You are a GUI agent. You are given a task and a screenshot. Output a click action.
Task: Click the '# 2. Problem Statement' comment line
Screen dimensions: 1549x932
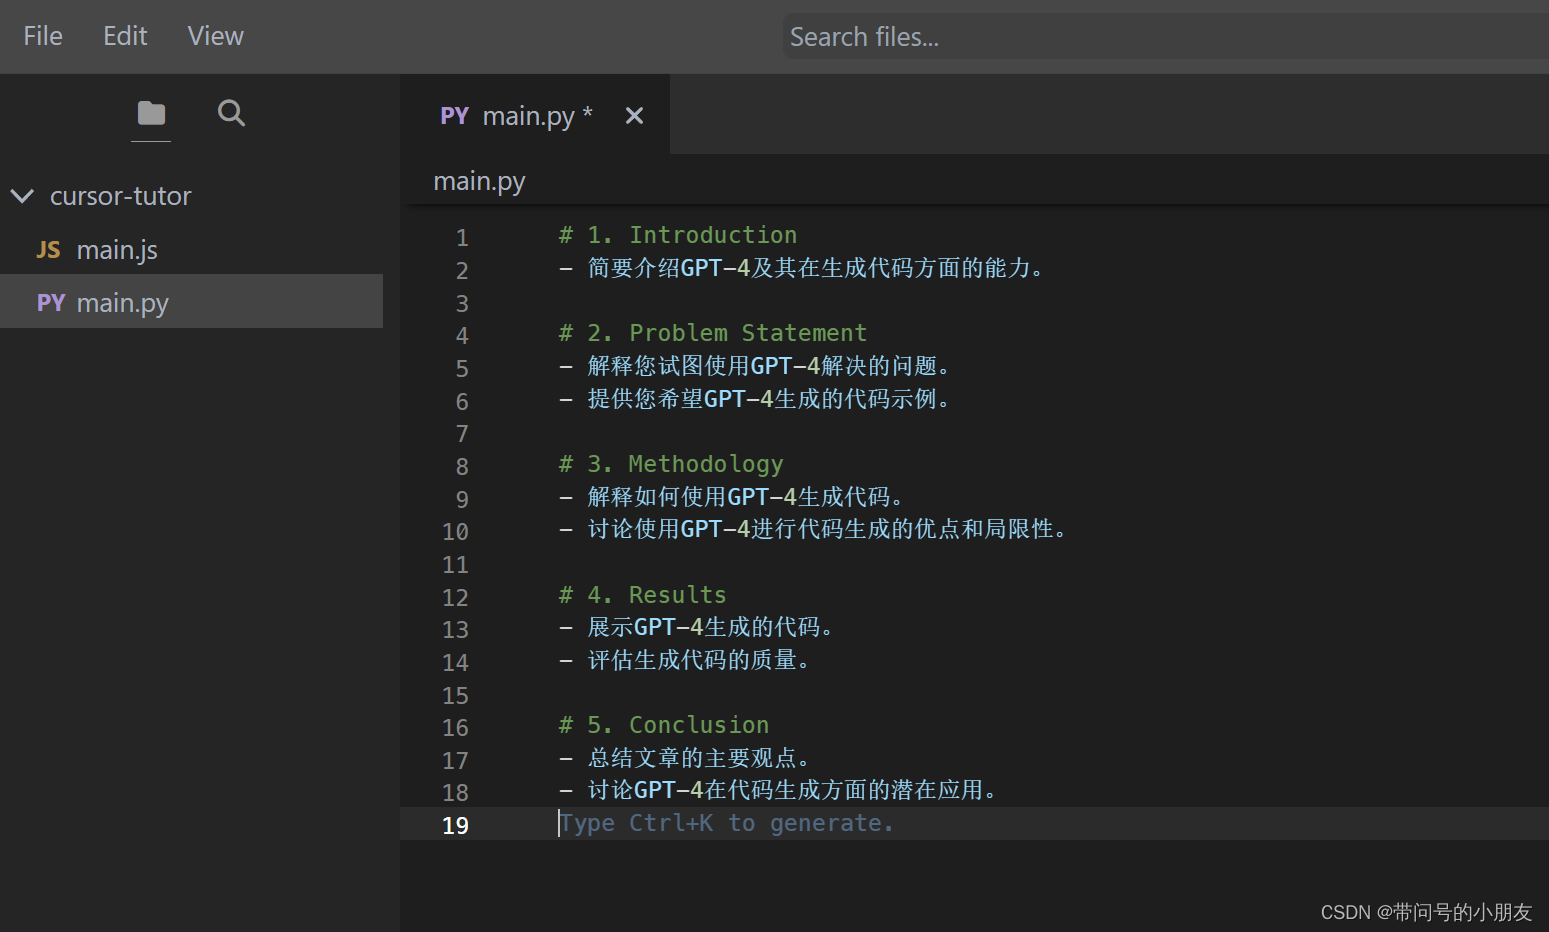713,333
